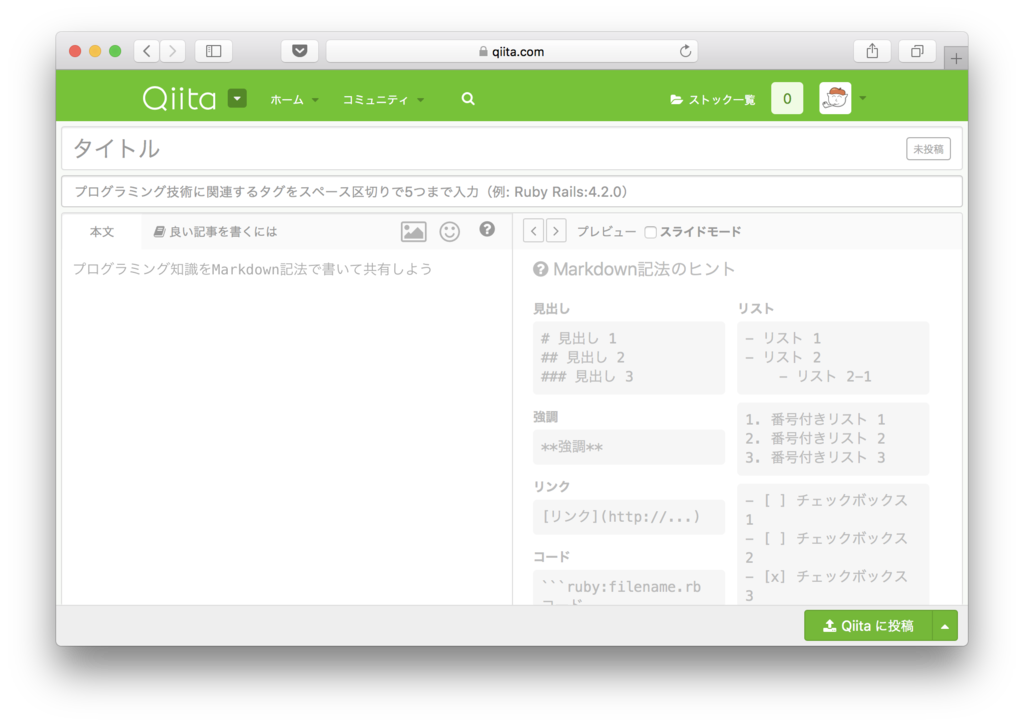Open the ホーム menu

294,99
